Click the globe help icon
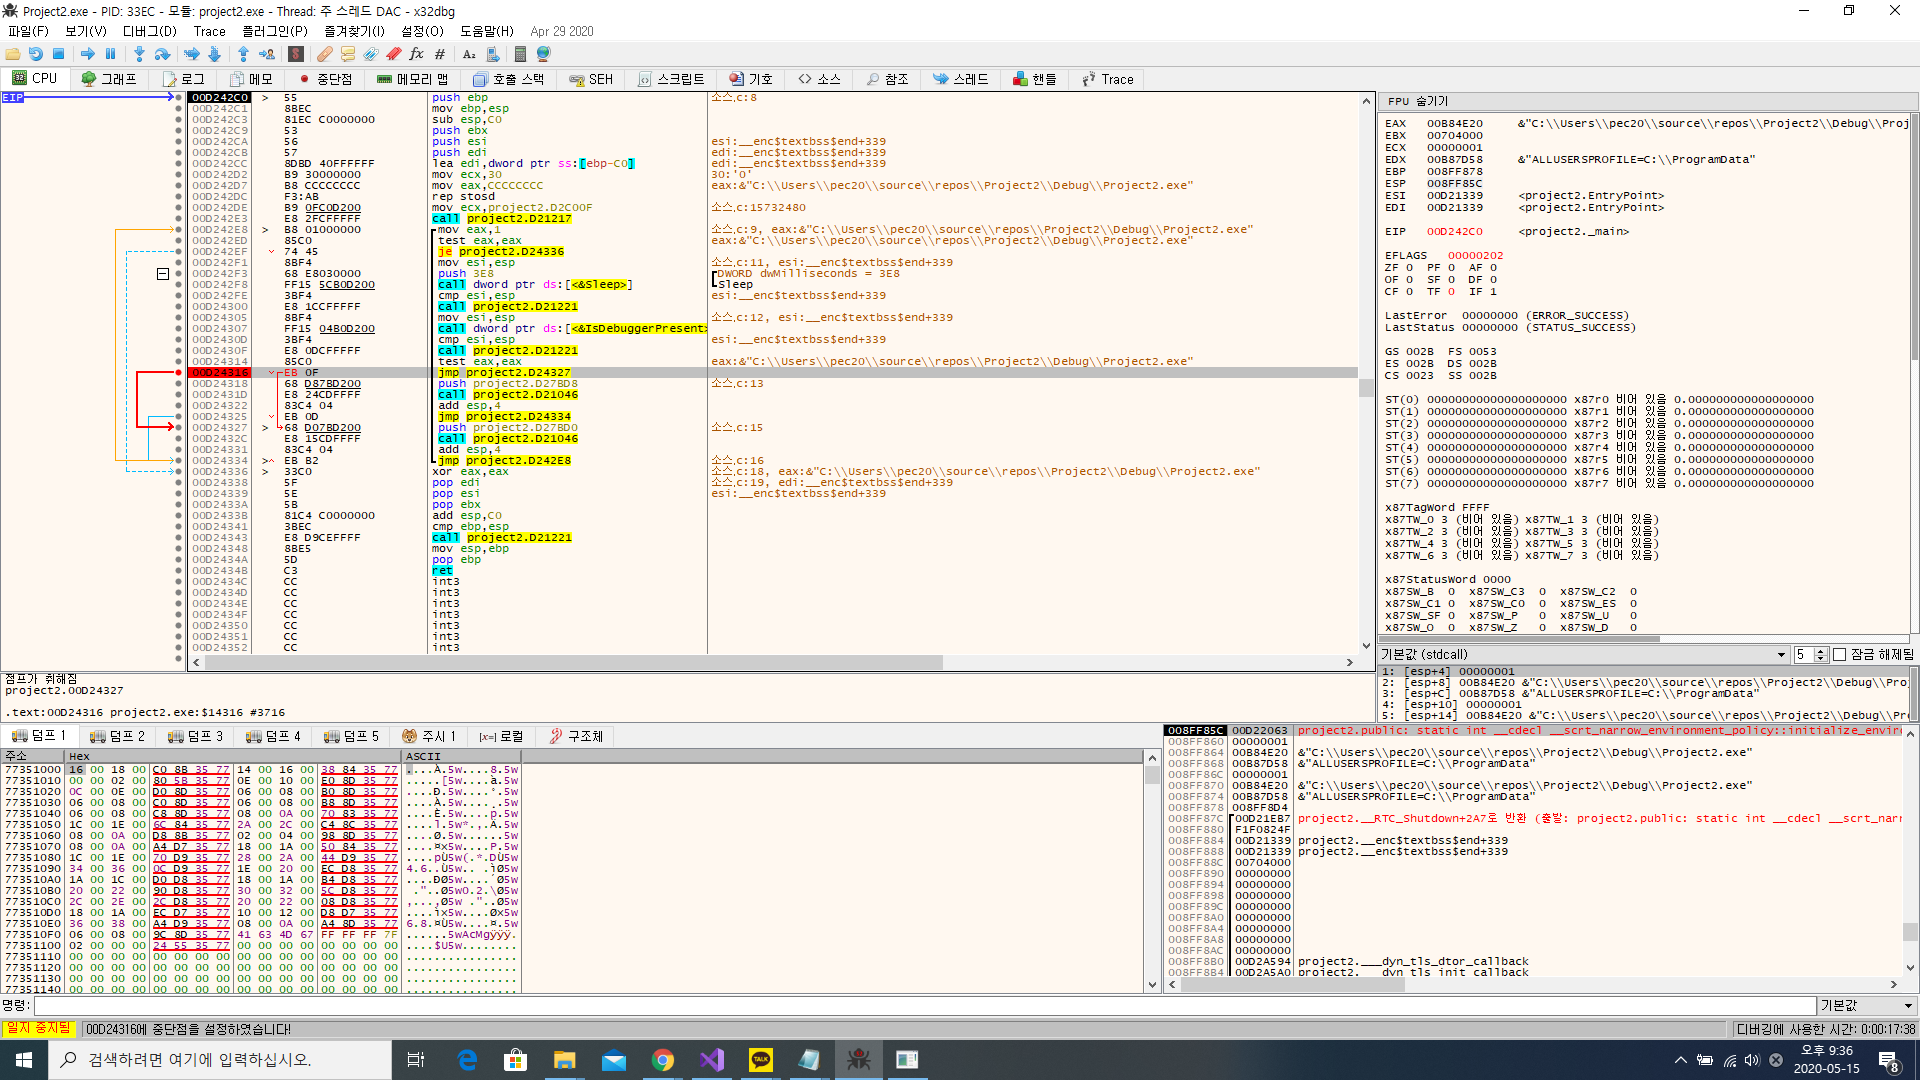 (544, 54)
